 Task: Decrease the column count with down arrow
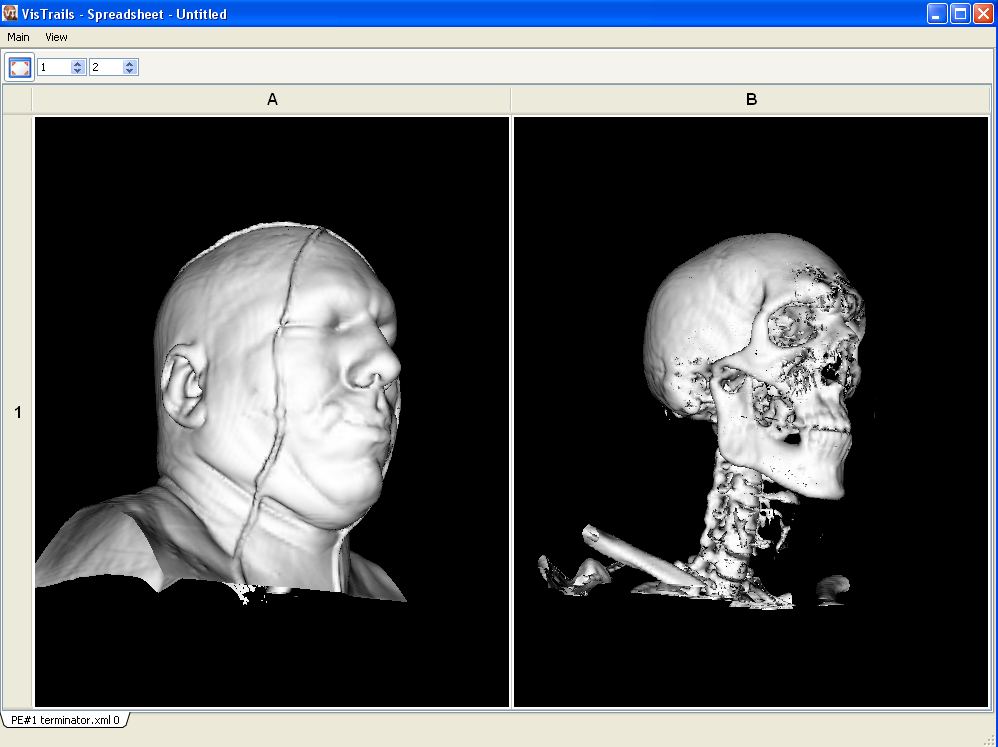pos(130,71)
